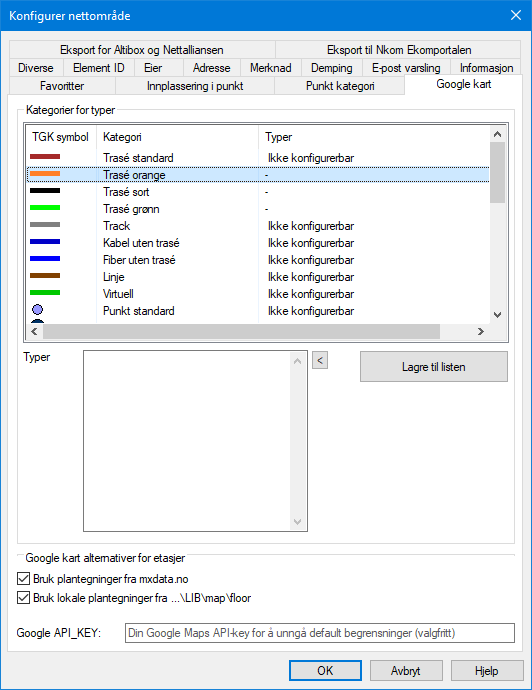
Task: Click the Google API_KEY input field
Action: 320,633
